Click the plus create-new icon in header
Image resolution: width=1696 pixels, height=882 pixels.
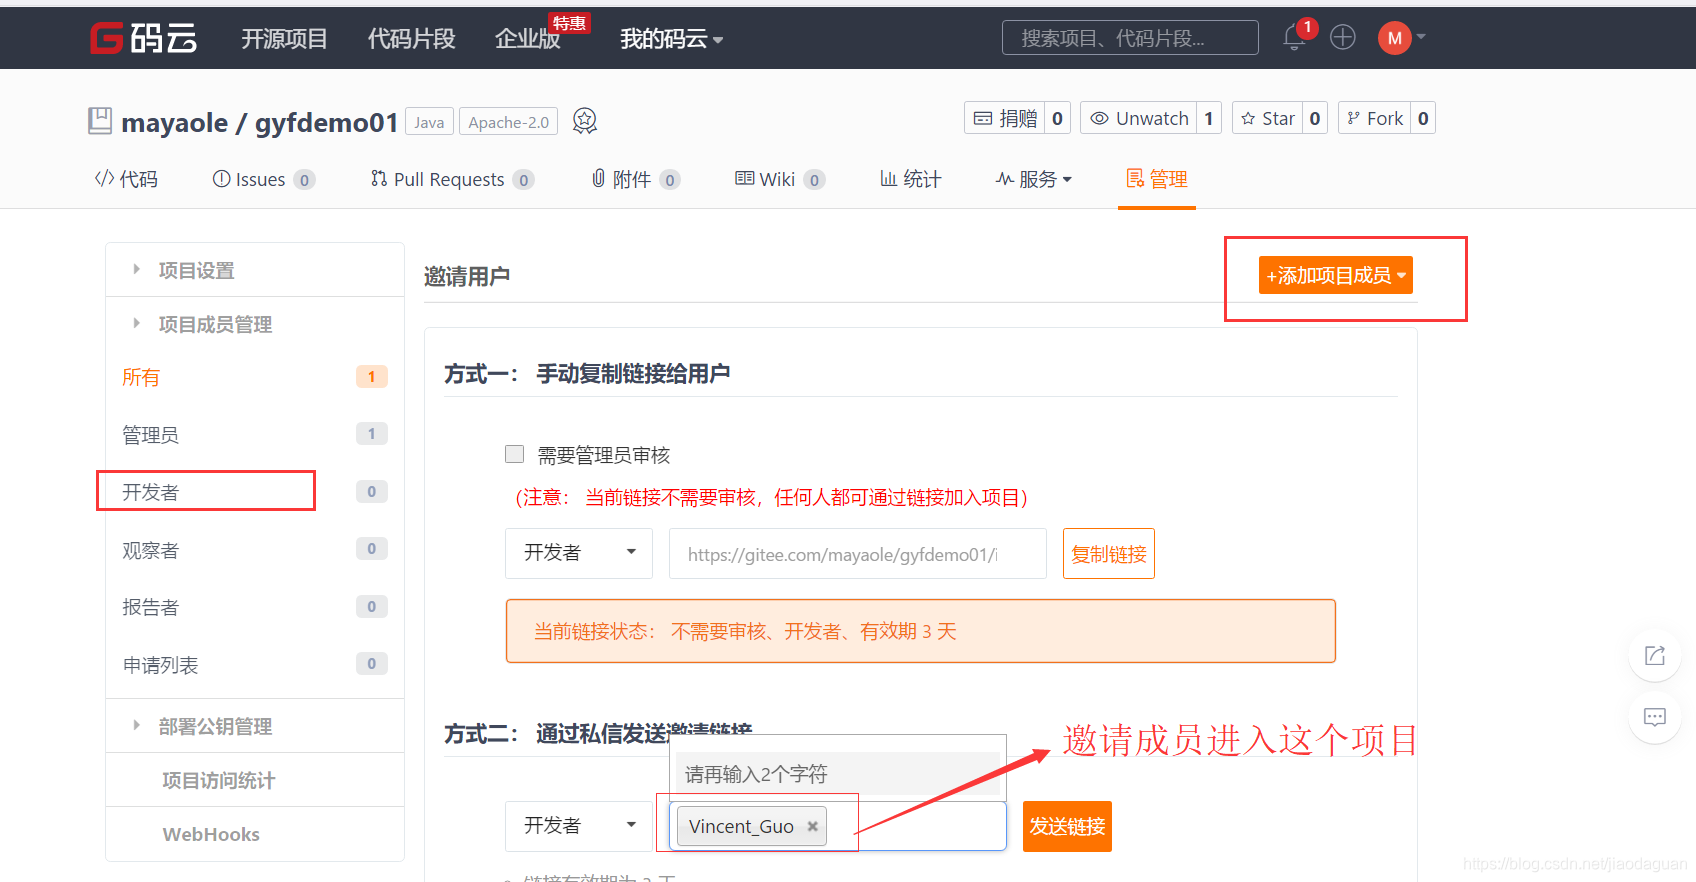click(x=1343, y=38)
